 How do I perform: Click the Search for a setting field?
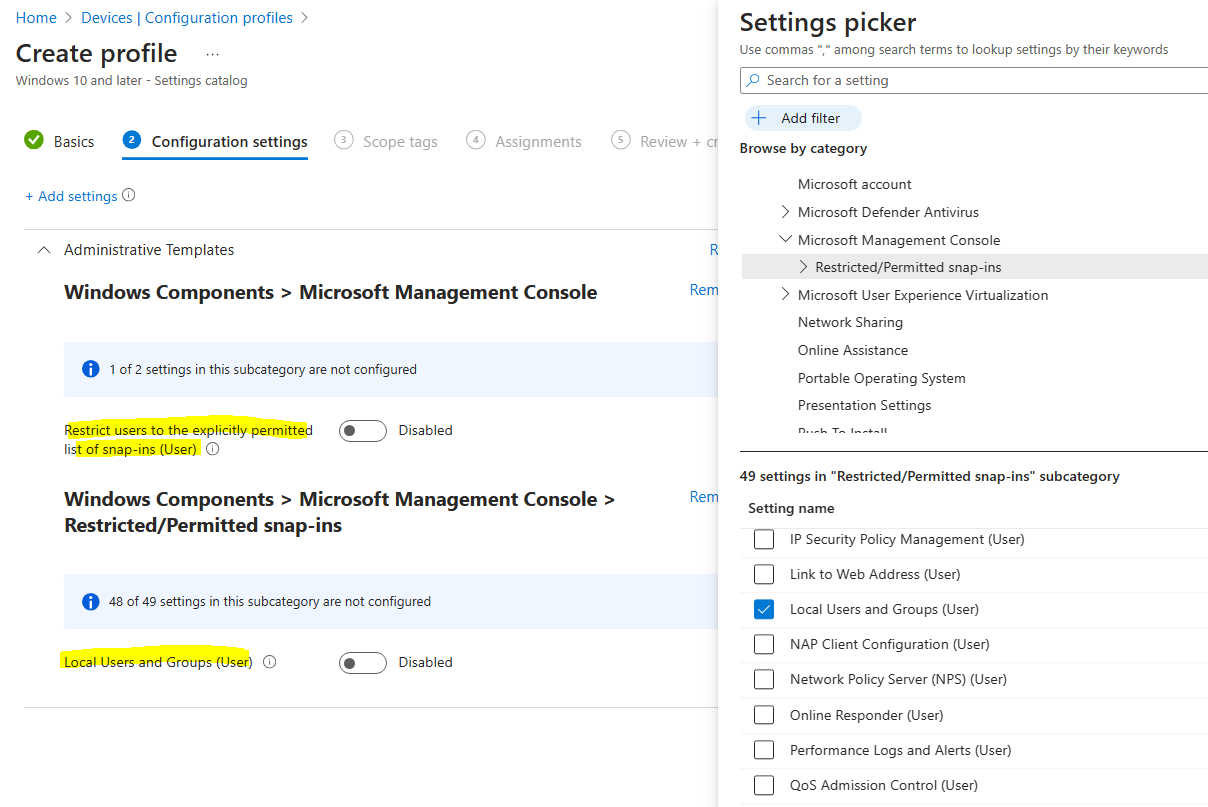(975, 80)
